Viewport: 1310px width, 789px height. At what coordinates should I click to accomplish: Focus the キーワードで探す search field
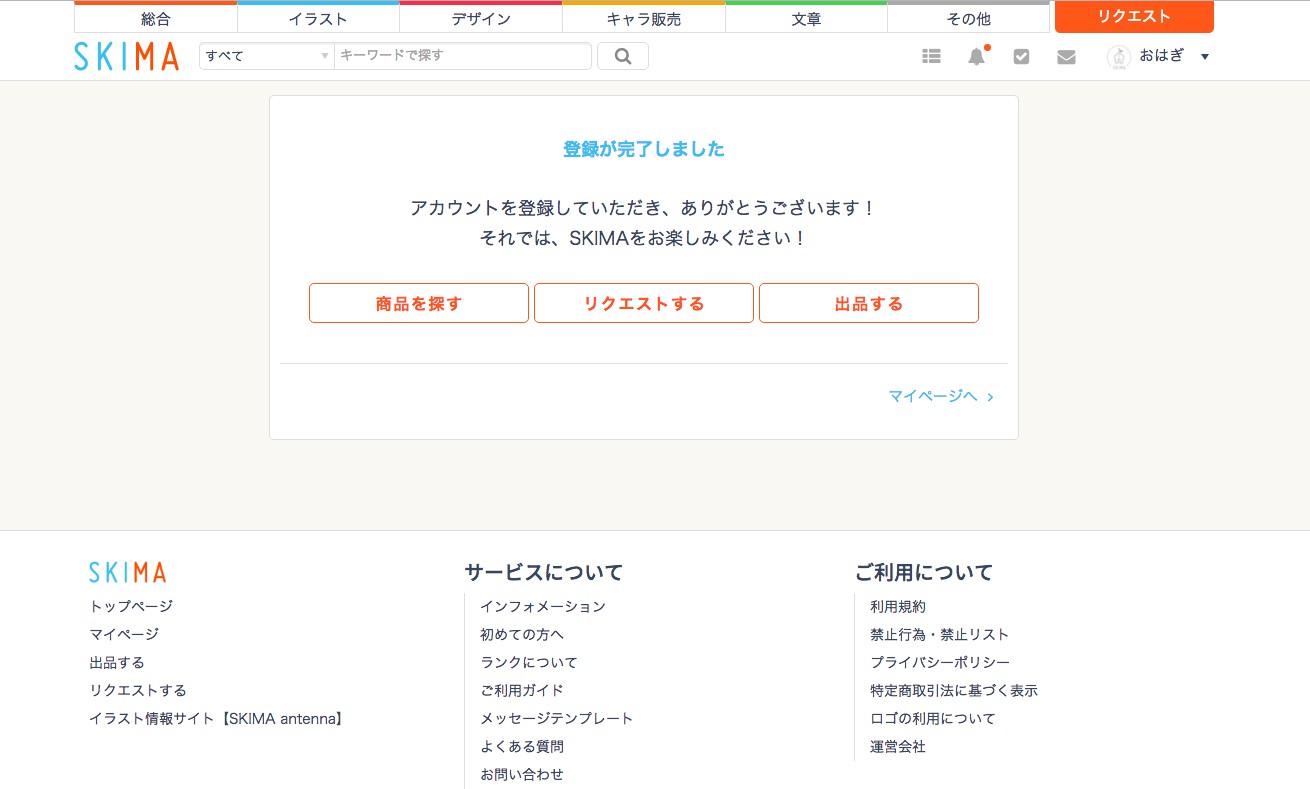click(463, 56)
